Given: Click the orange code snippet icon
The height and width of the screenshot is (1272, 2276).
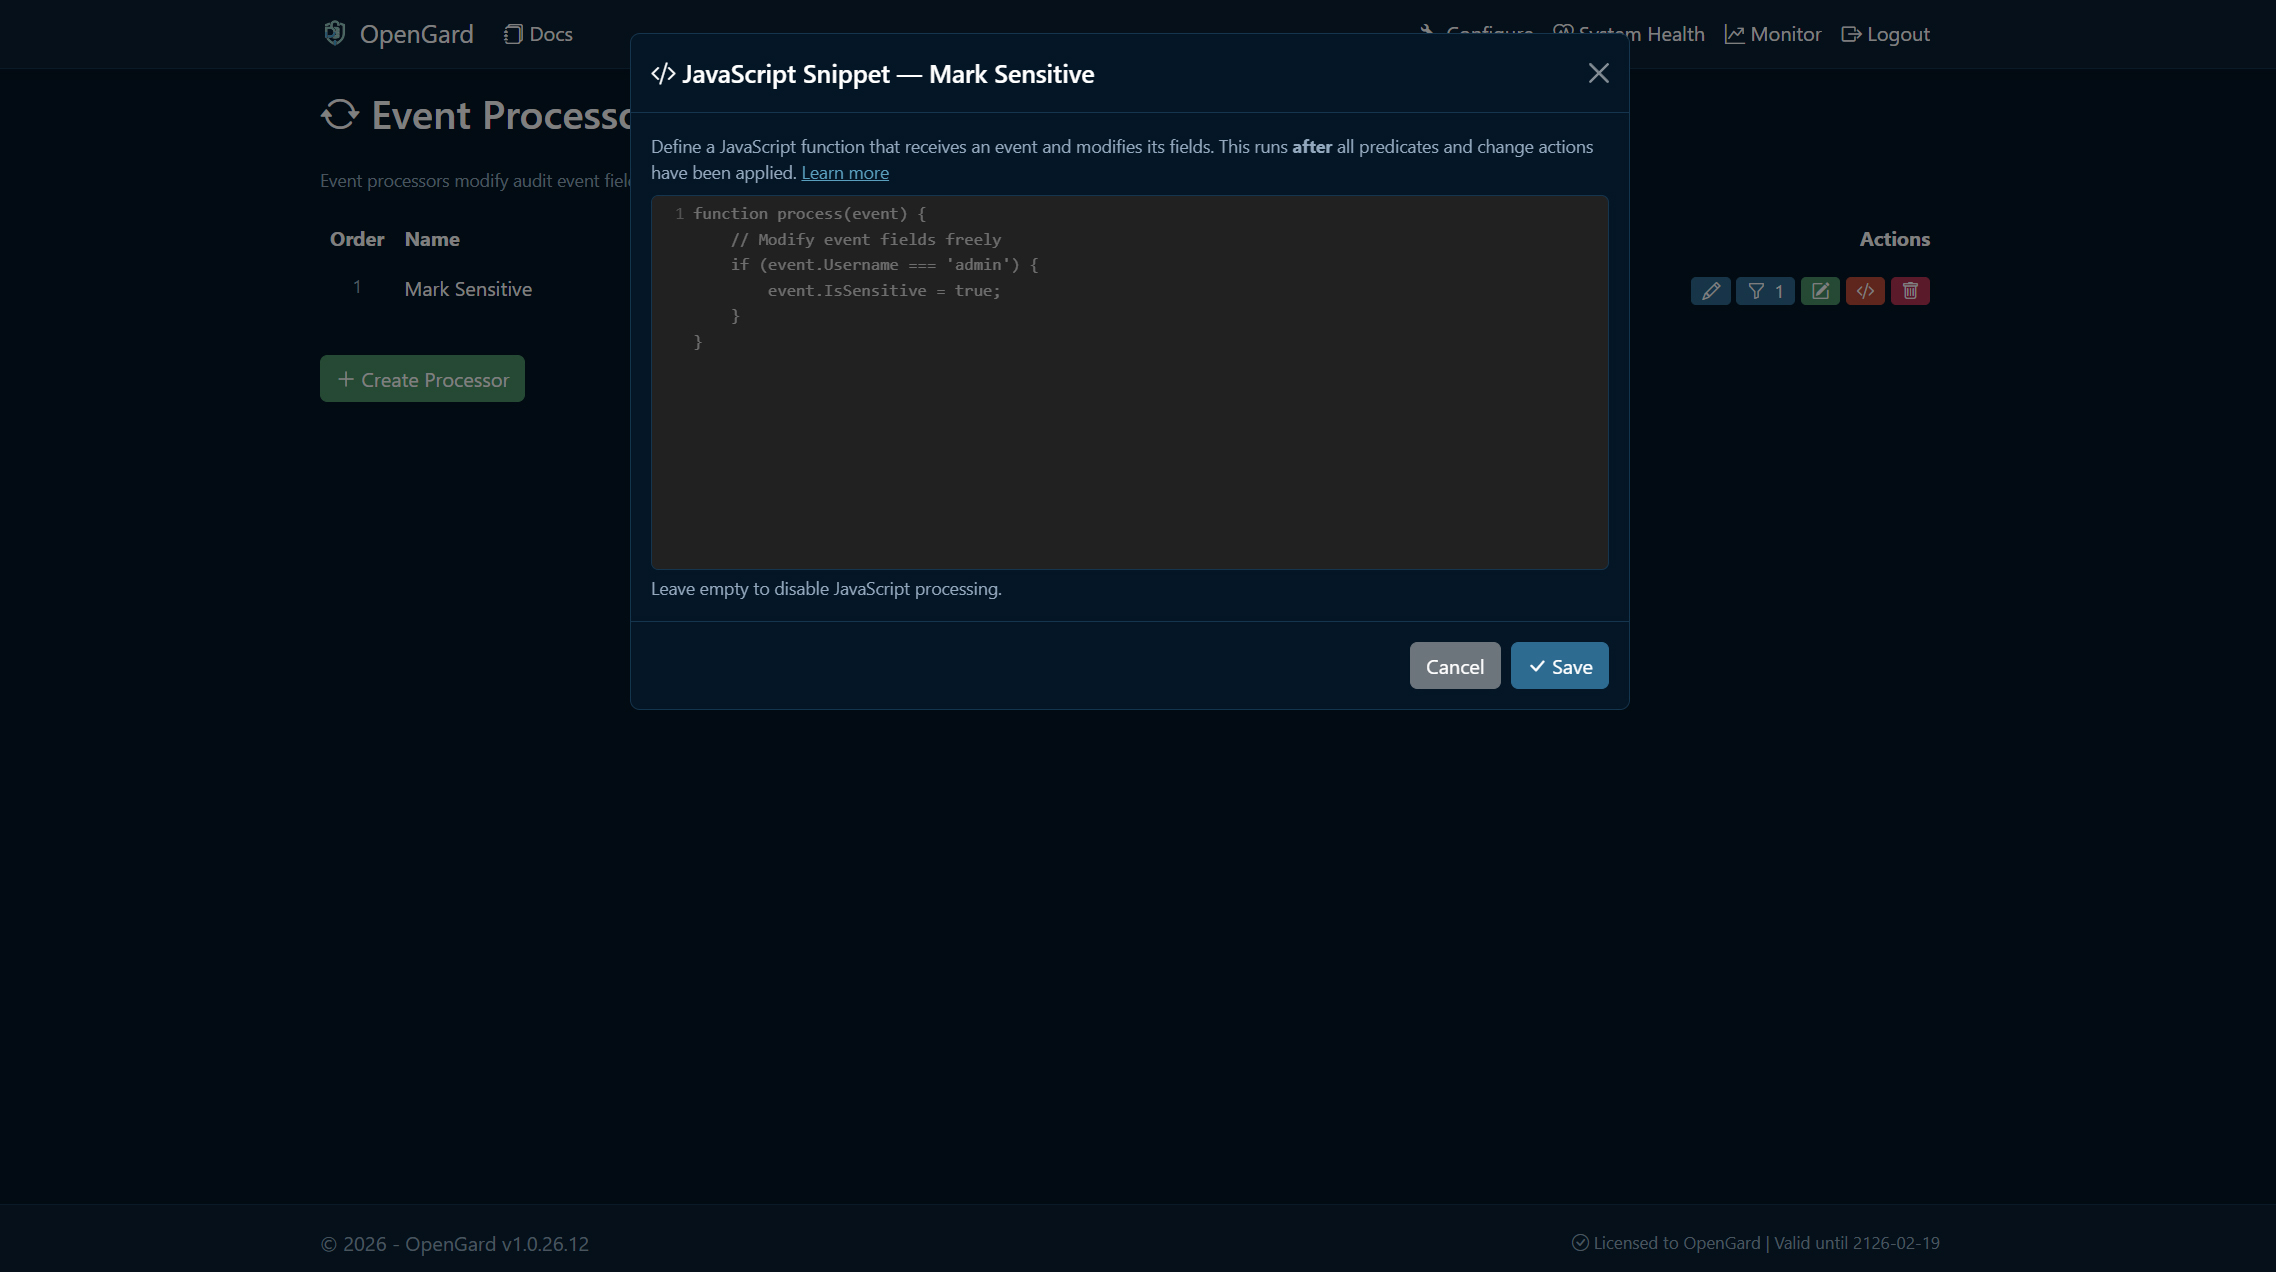Looking at the screenshot, I should (1865, 291).
